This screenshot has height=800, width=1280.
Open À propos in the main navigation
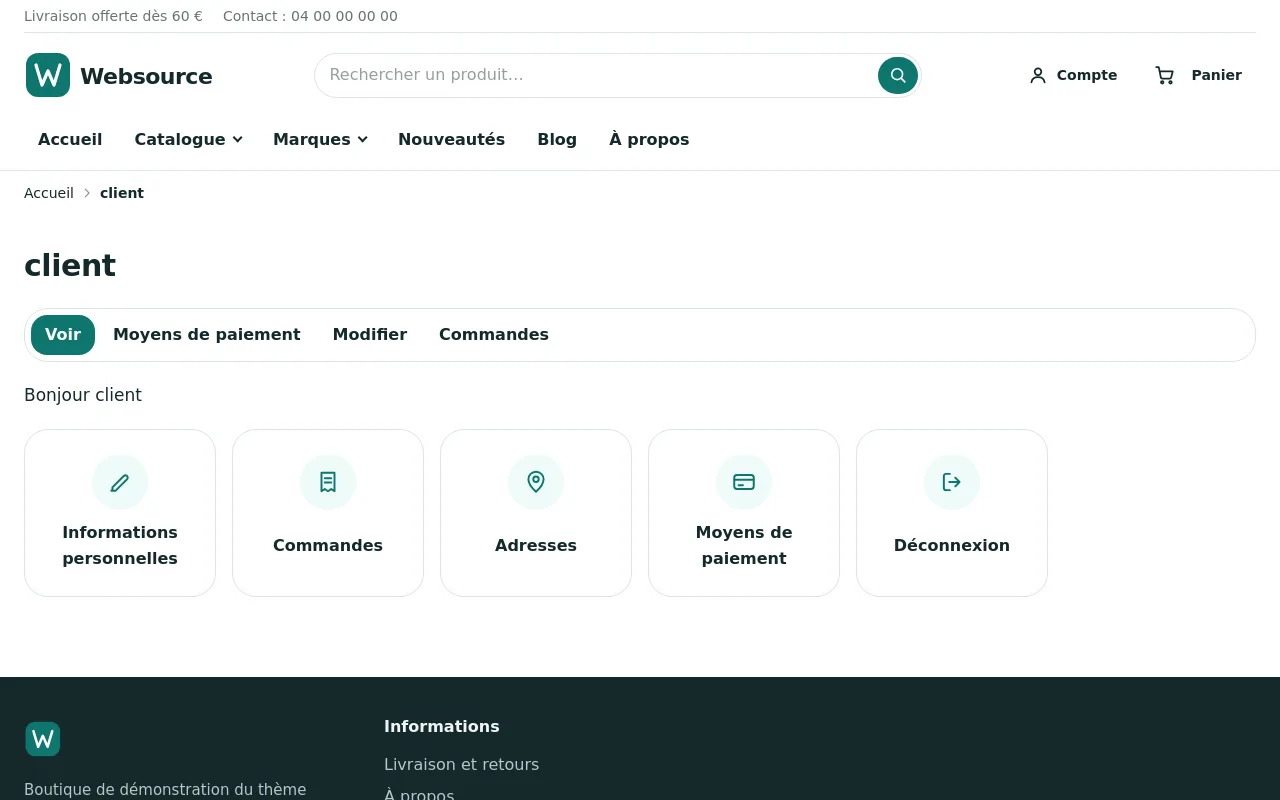(649, 139)
